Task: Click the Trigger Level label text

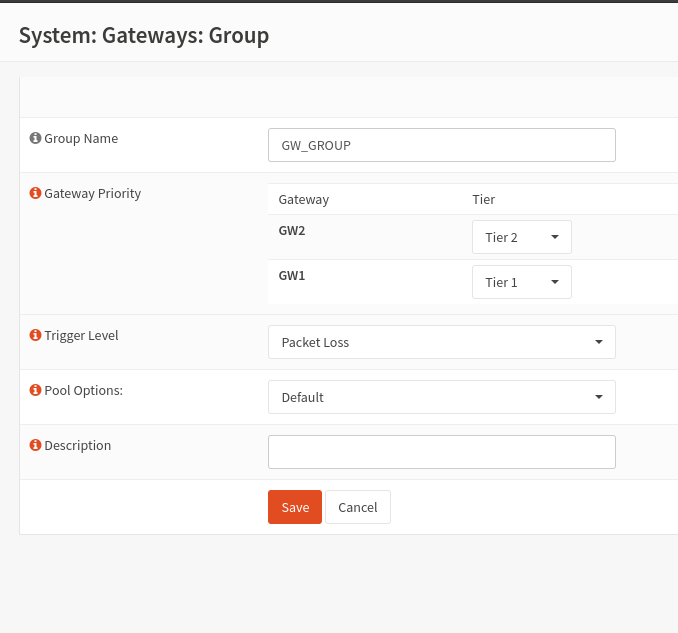Action: tap(81, 336)
